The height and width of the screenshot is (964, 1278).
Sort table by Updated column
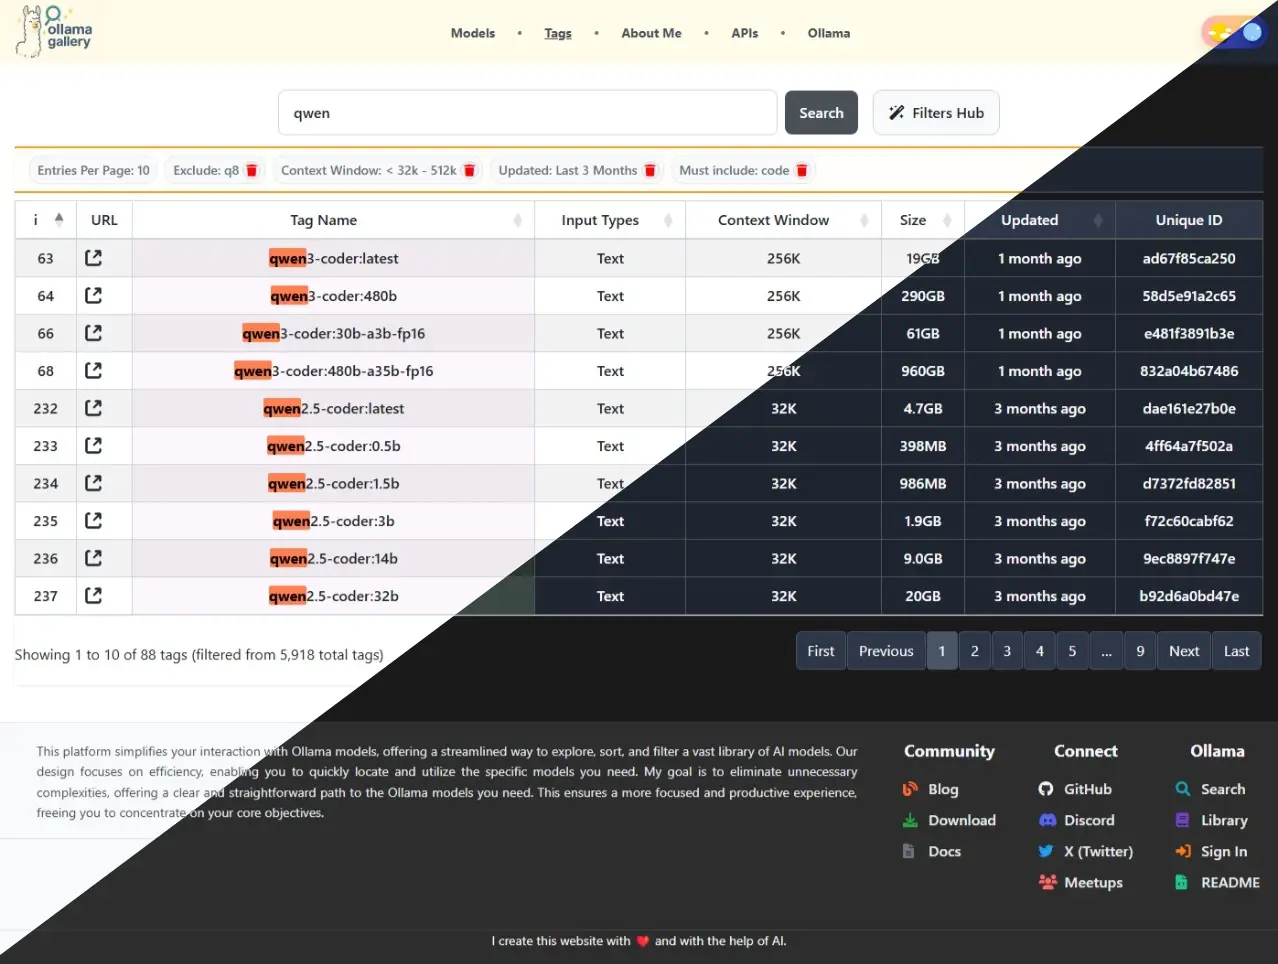click(x=1098, y=220)
